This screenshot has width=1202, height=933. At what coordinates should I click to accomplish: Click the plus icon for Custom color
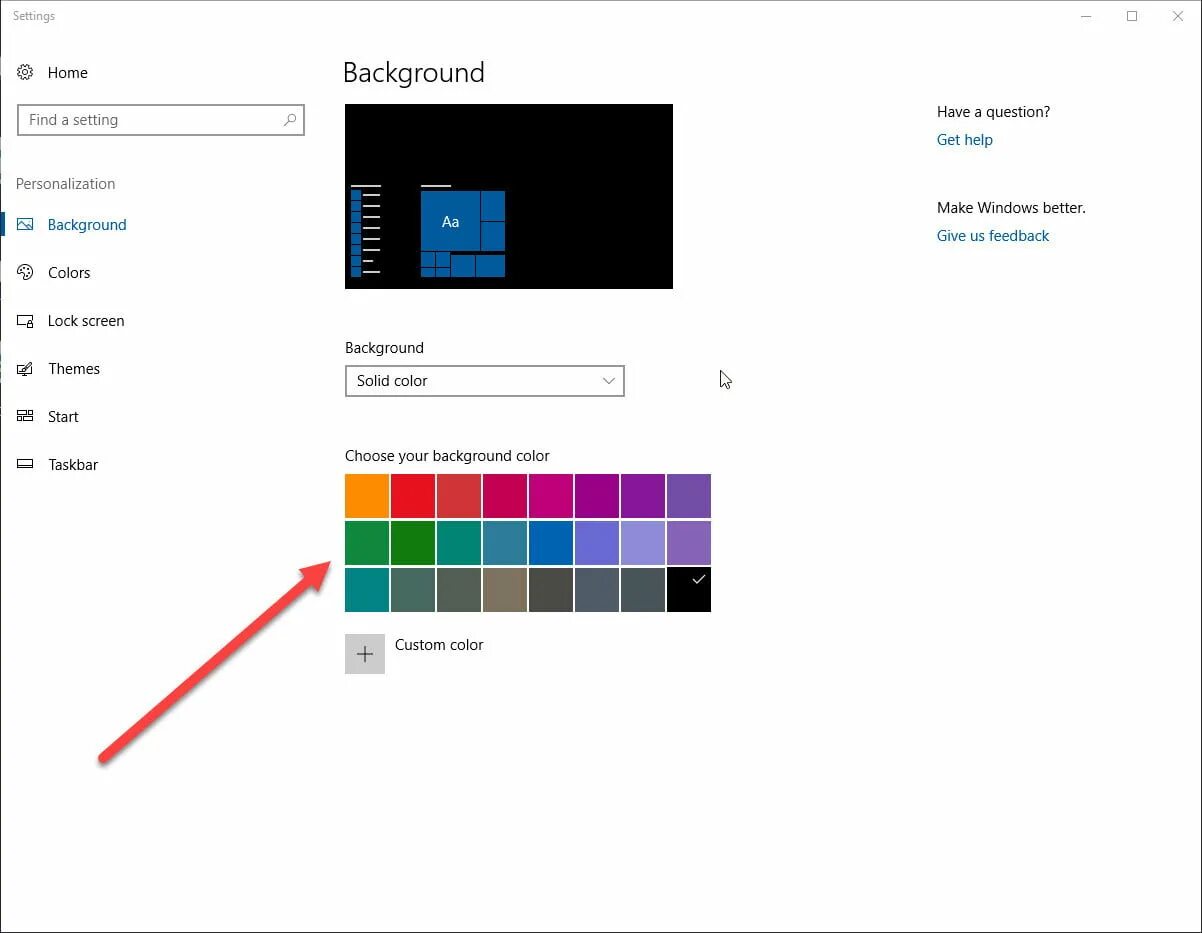(x=365, y=654)
